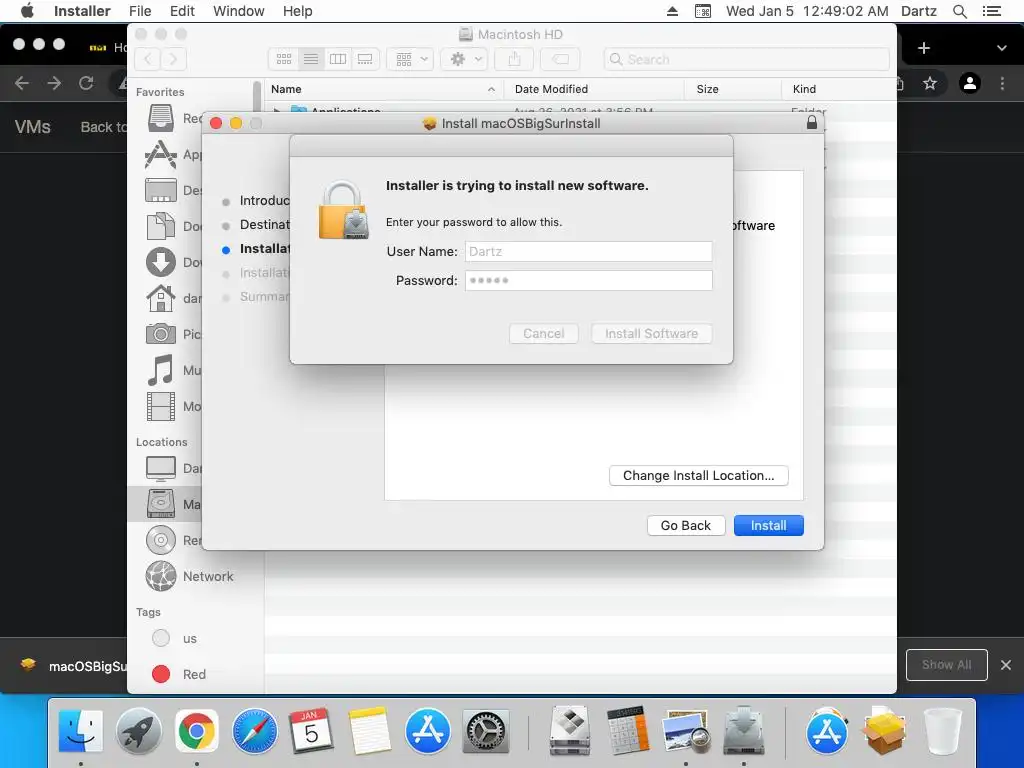Click Show All in Chrome downloads bar
Image resolution: width=1024 pixels, height=768 pixels.
click(946, 665)
